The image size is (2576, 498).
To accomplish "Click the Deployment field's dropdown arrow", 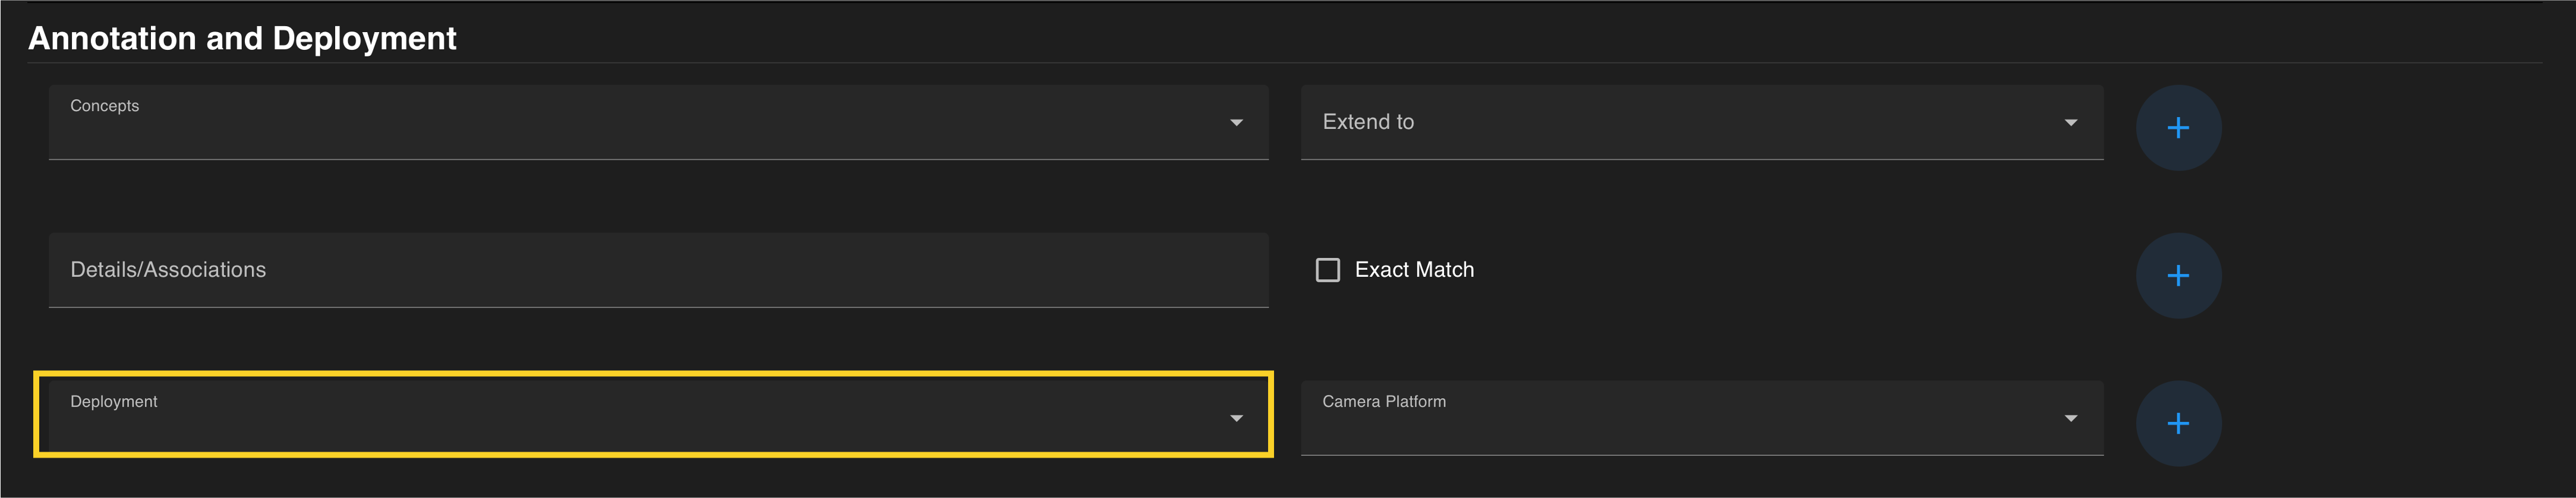I will click(x=1236, y=418).
